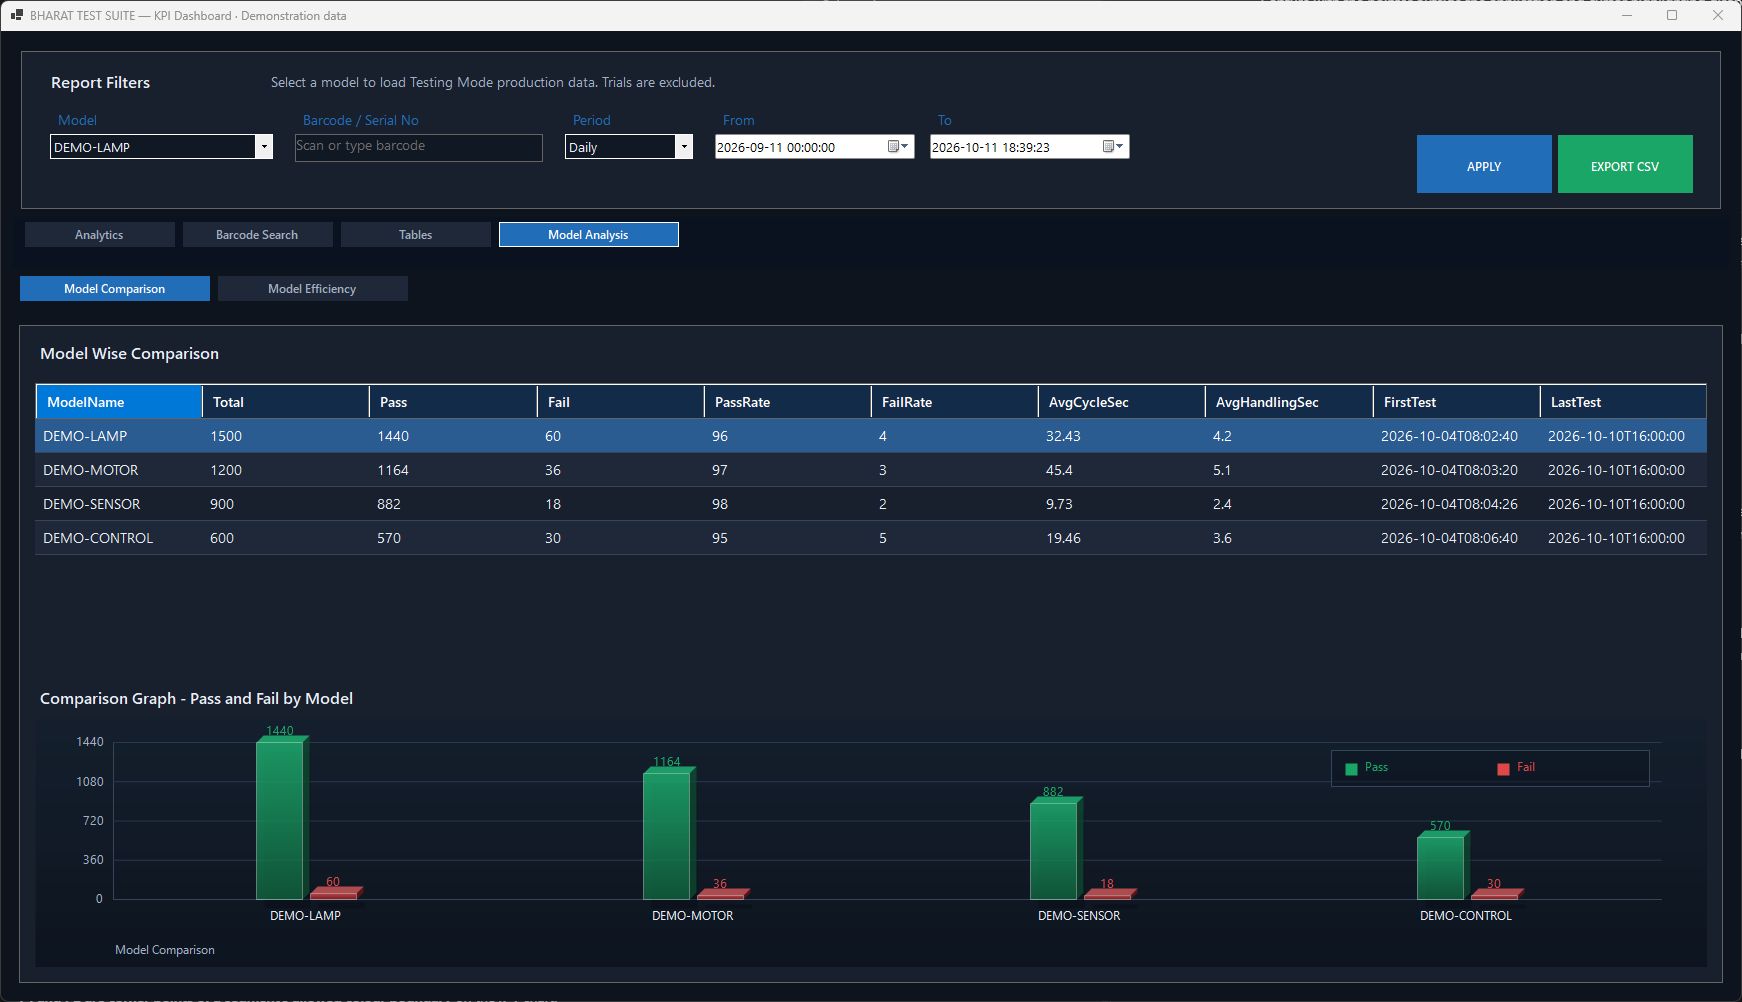This screenshot has height=1002, width=1742.
Task: Click the blue APPLY button
Action: pos(1484,164)
